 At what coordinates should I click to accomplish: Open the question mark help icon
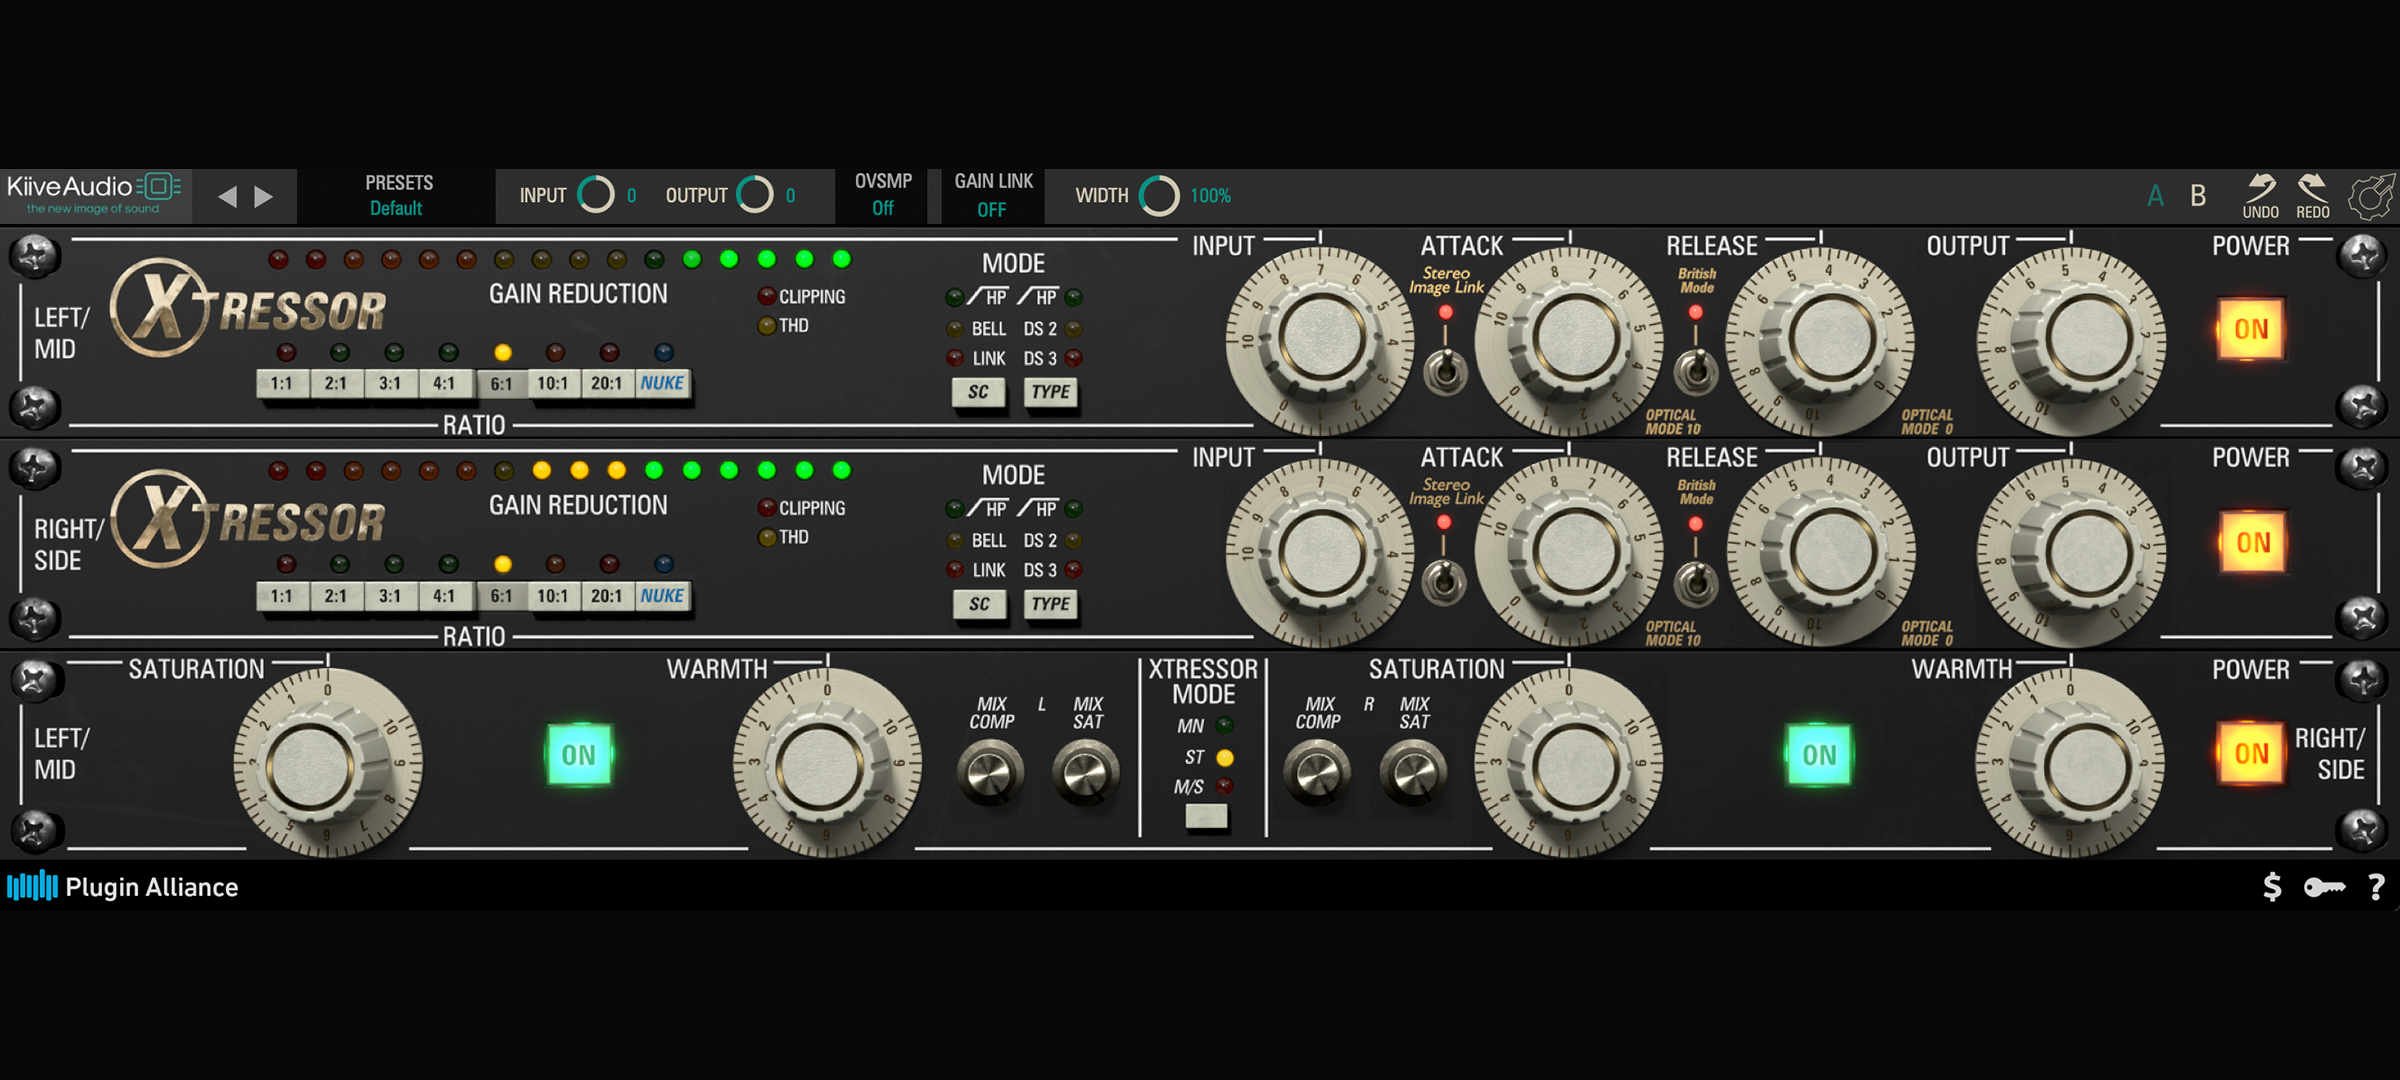click(x=2376, y=887)
